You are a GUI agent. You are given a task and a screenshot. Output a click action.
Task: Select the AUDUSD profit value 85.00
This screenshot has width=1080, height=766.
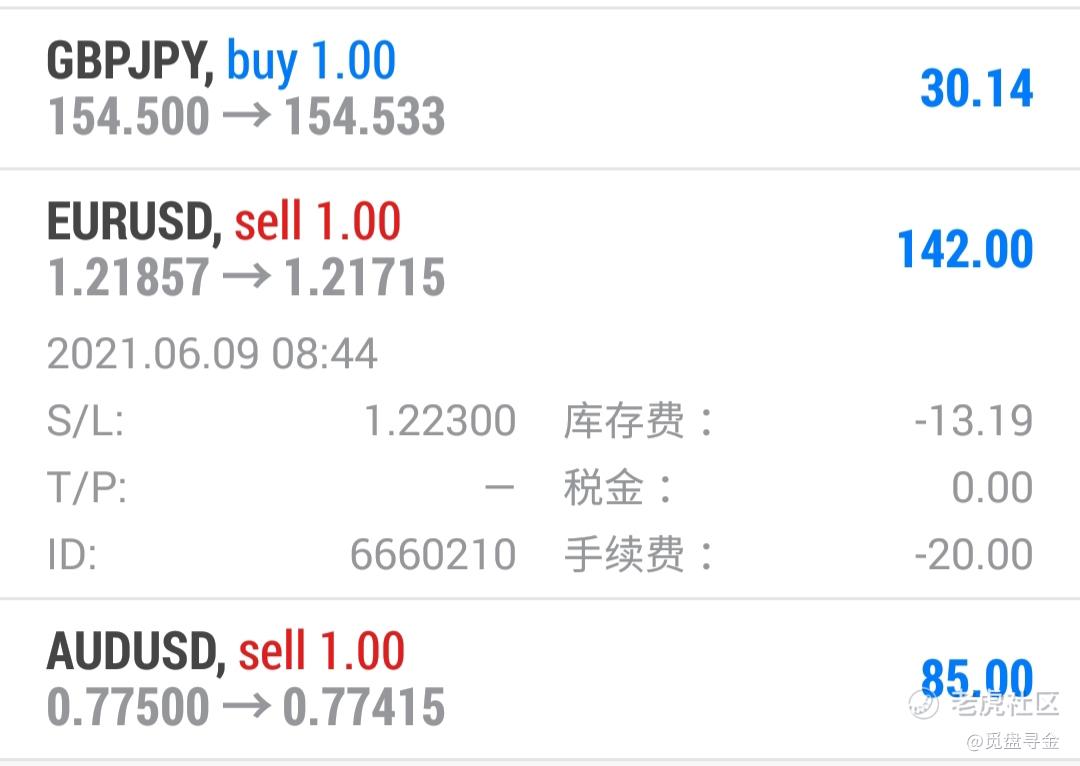point(977,679)
